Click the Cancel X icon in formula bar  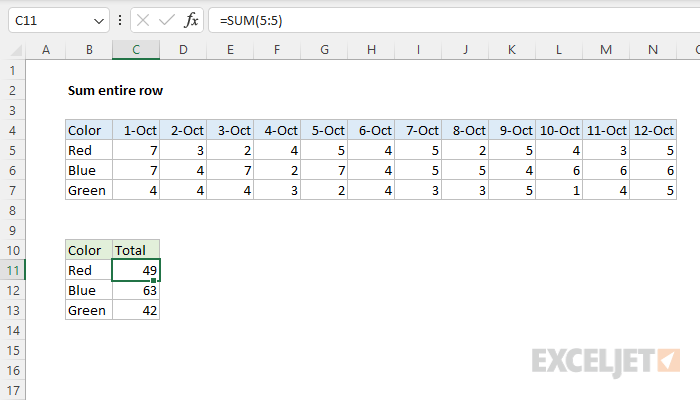point(144,21)
